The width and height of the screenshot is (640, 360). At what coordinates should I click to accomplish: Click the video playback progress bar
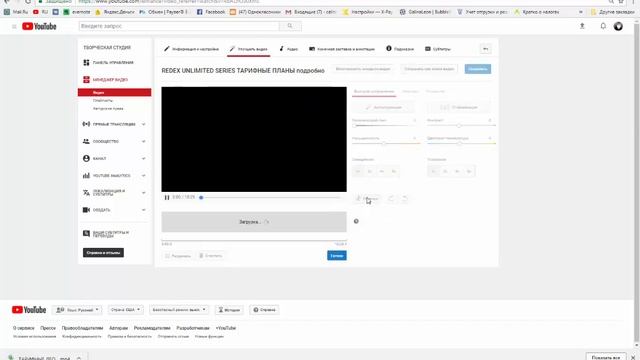coord(270,198)
